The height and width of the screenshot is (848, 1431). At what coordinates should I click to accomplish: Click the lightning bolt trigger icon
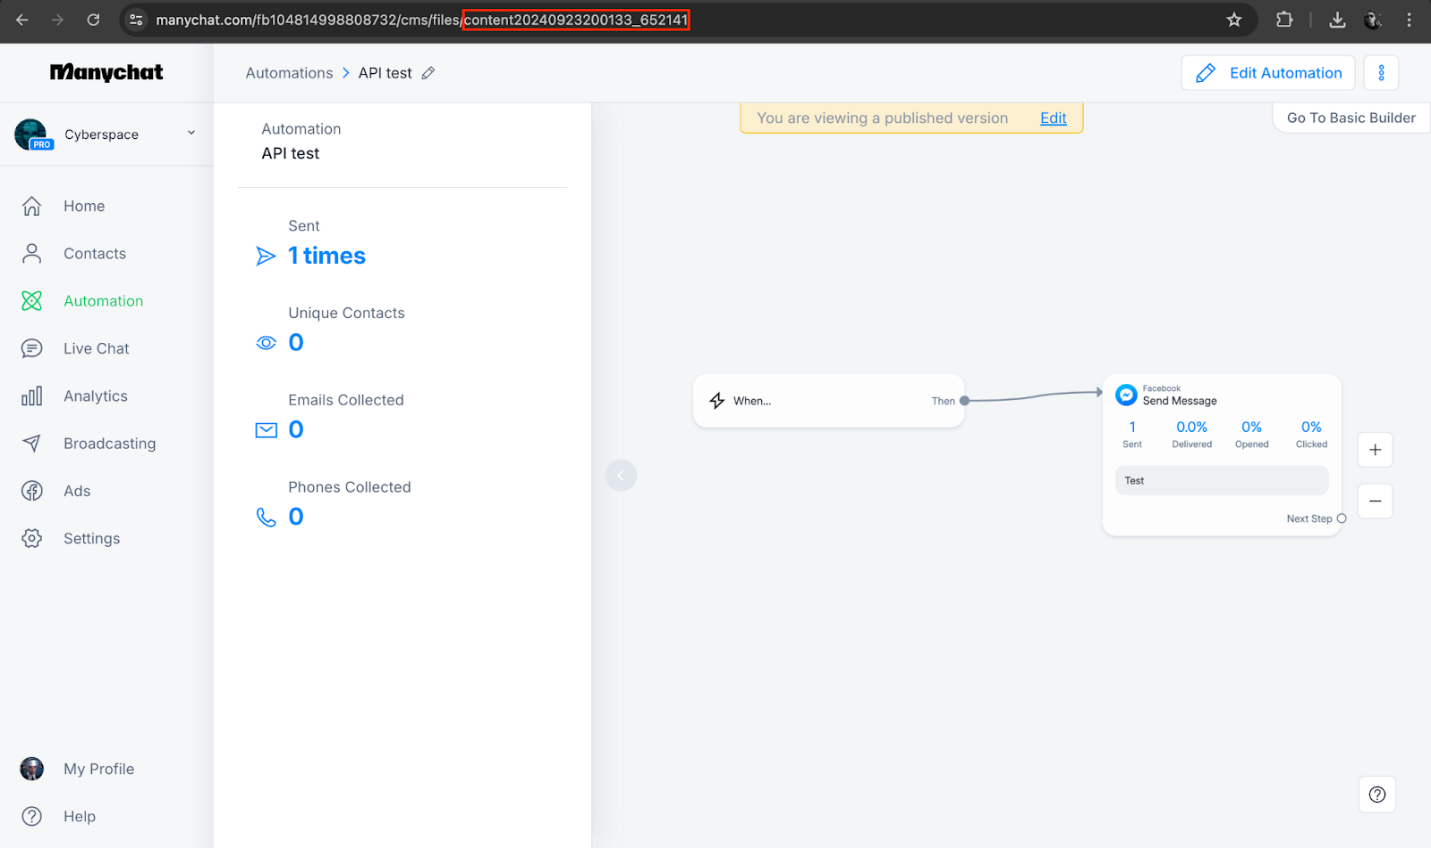(x=717, y=401)
